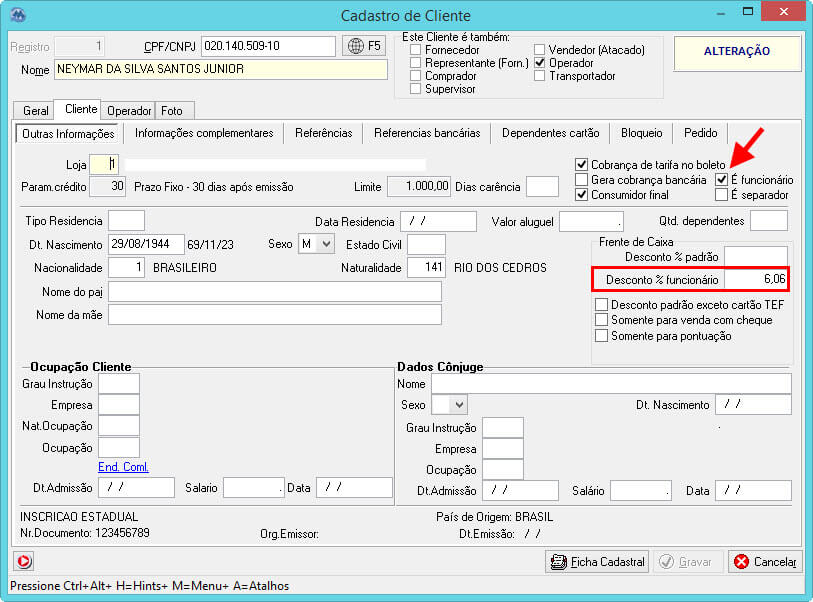This screenshot has width=813, height=602.
Task: Click the client Salario field
Action: pyautogui.click(x=254, y=487)
